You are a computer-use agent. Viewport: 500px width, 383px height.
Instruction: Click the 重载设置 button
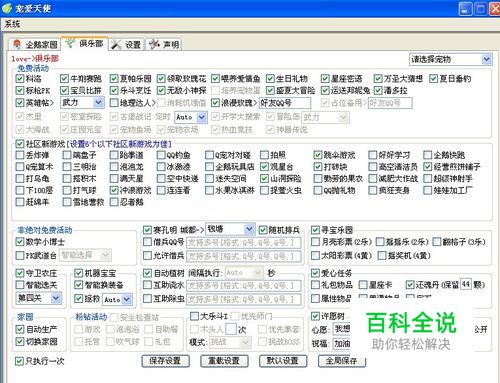click(224, 361)
